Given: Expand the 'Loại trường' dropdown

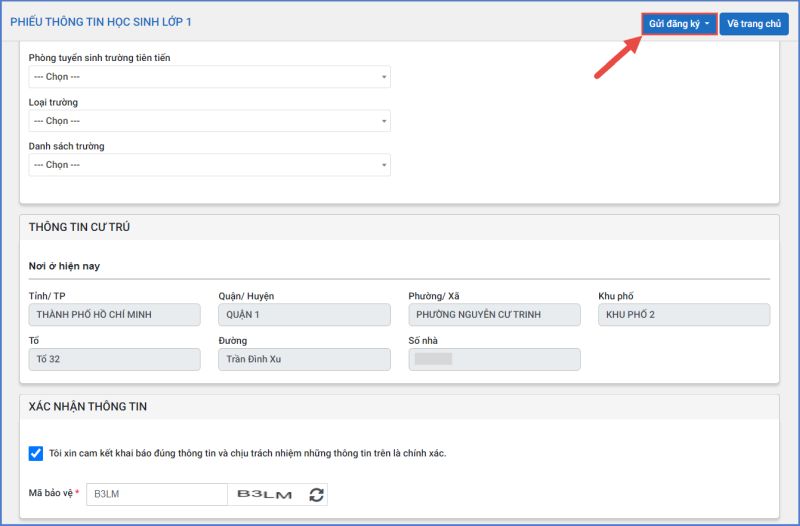Looking at the screenshot, I should click(x=209, y=121).
